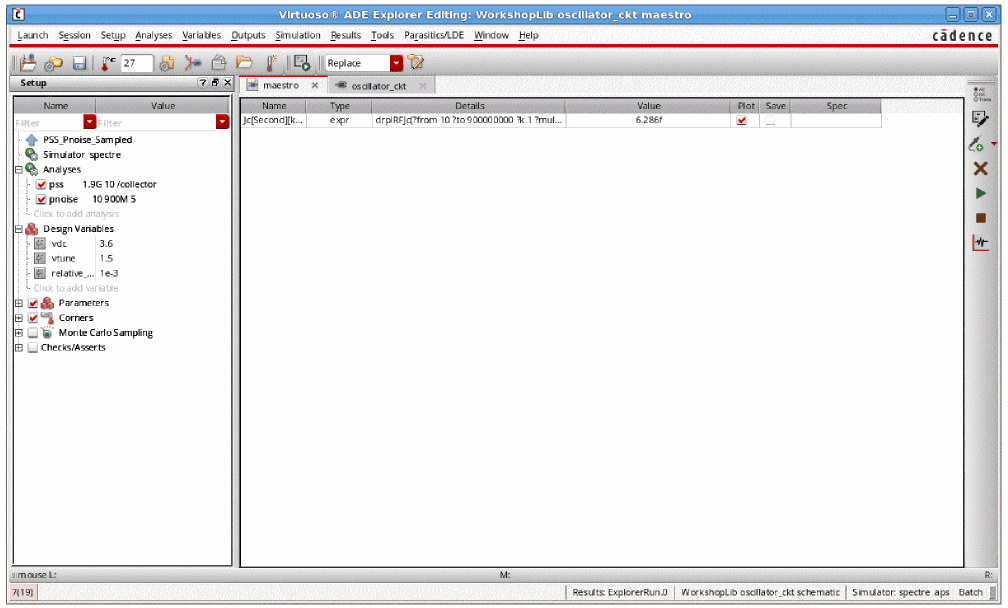Uncheck Plot for the Jc[Second] output
Image resolution: width=1008 pixels, height=608 pixels.
tap(742, 120)
